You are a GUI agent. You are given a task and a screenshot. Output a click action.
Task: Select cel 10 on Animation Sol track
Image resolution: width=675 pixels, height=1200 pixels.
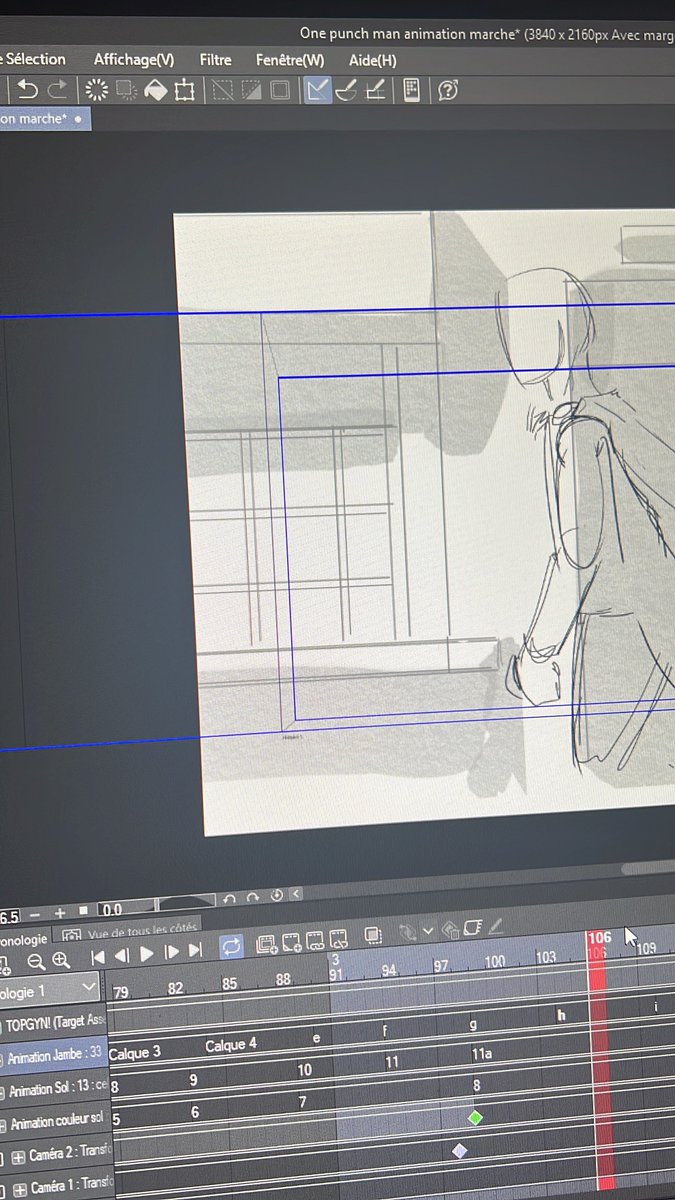click(x=304, y=1070)
